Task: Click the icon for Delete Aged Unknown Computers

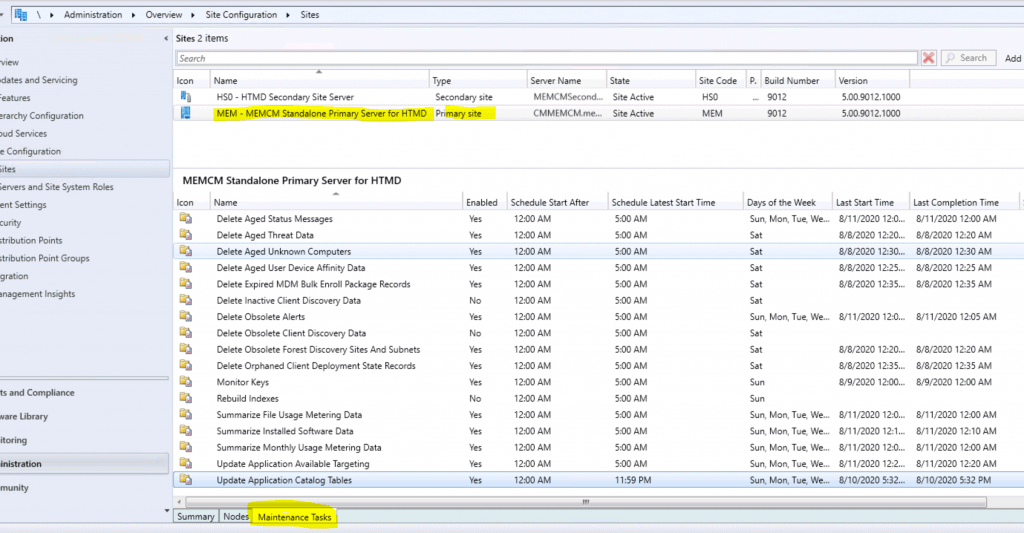Action: point(185,251)
